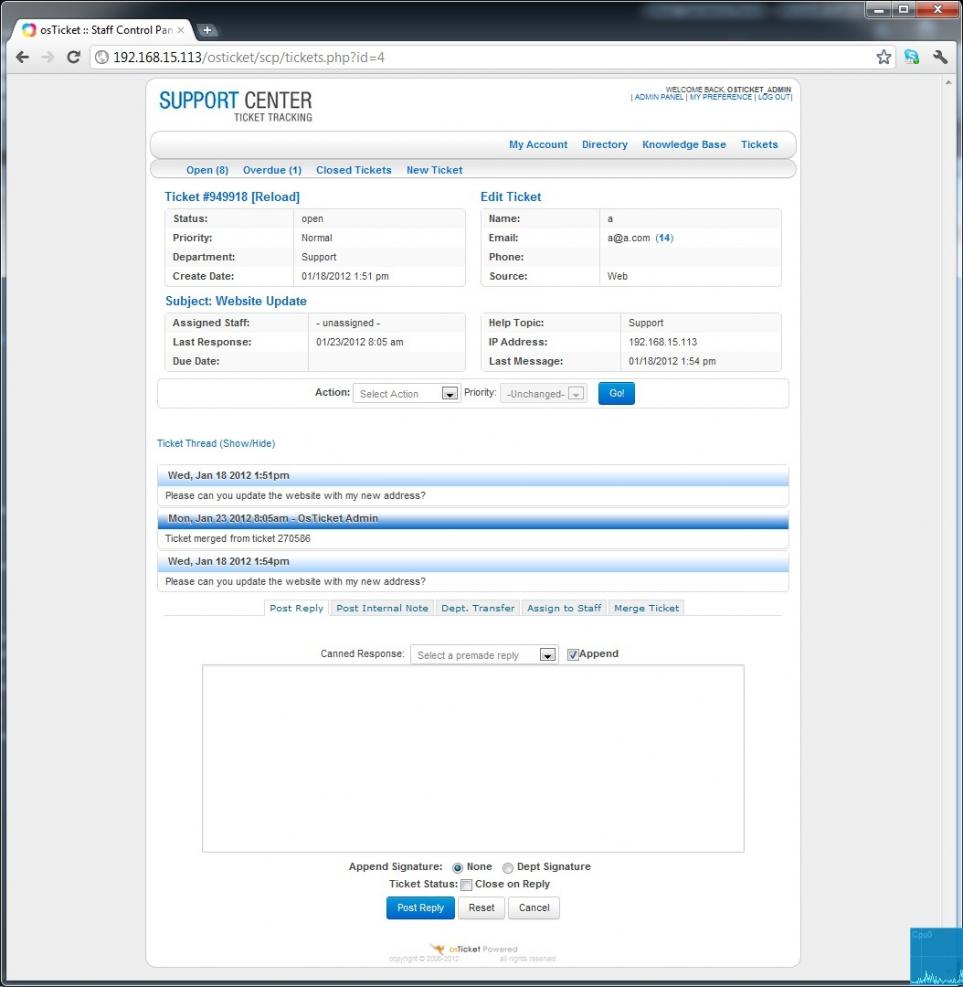View Closed Tickets list

coord(354,170)
